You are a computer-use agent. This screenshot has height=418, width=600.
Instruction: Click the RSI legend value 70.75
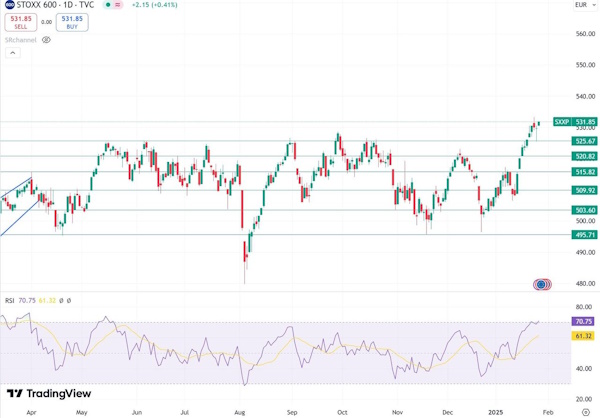click(x=27, y=301)
